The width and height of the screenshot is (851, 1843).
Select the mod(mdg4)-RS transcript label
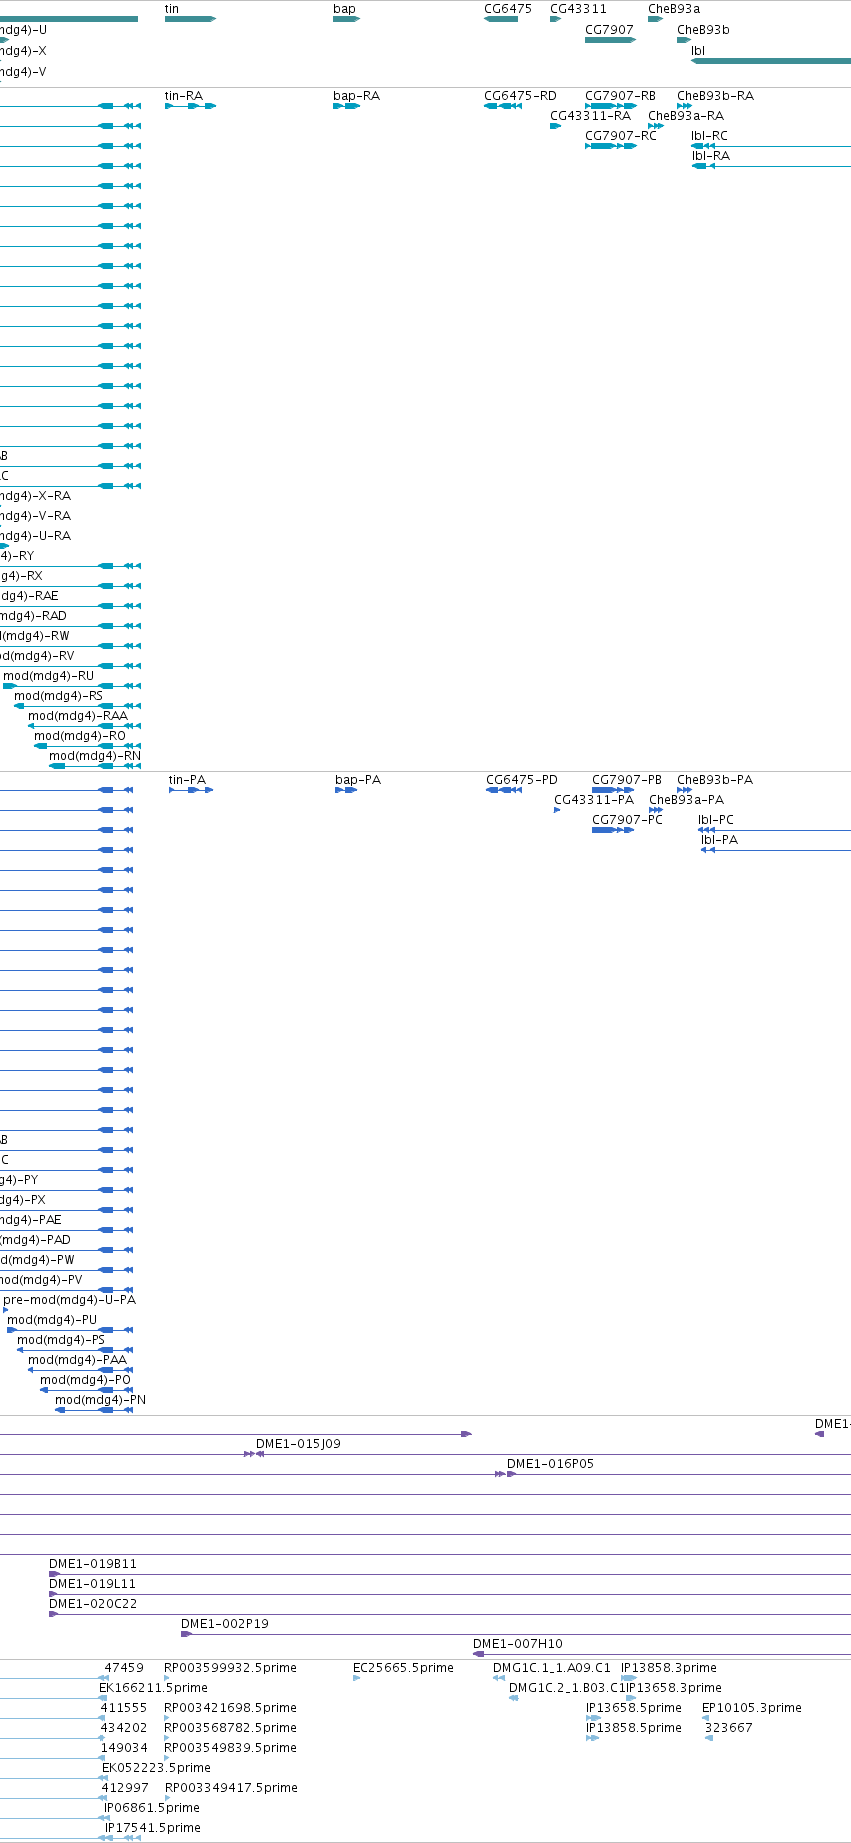click(58, 696)
